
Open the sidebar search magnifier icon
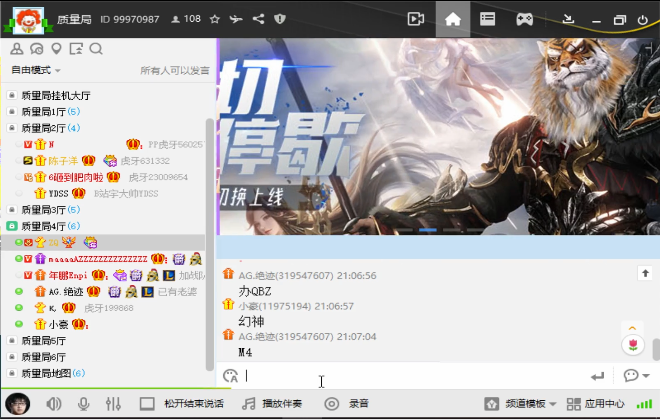point(96,49)
